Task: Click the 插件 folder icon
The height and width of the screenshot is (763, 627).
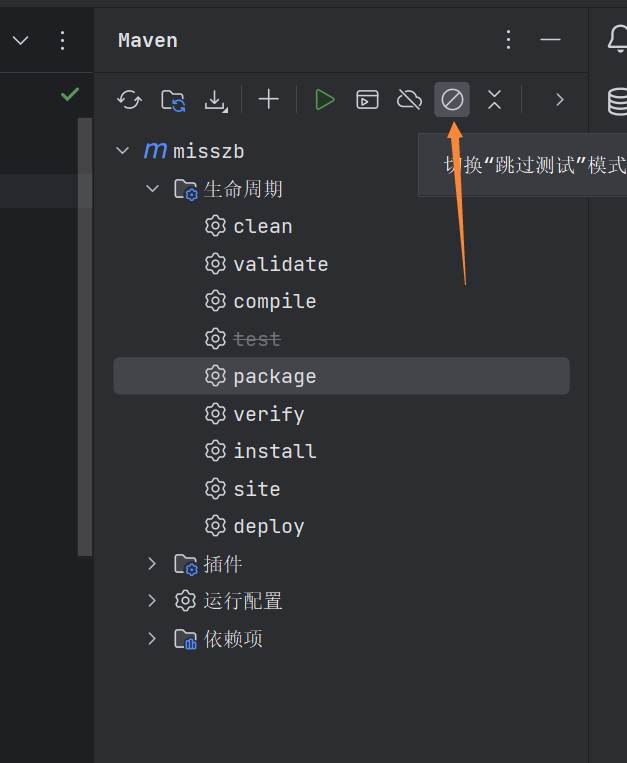Action: 185,564
